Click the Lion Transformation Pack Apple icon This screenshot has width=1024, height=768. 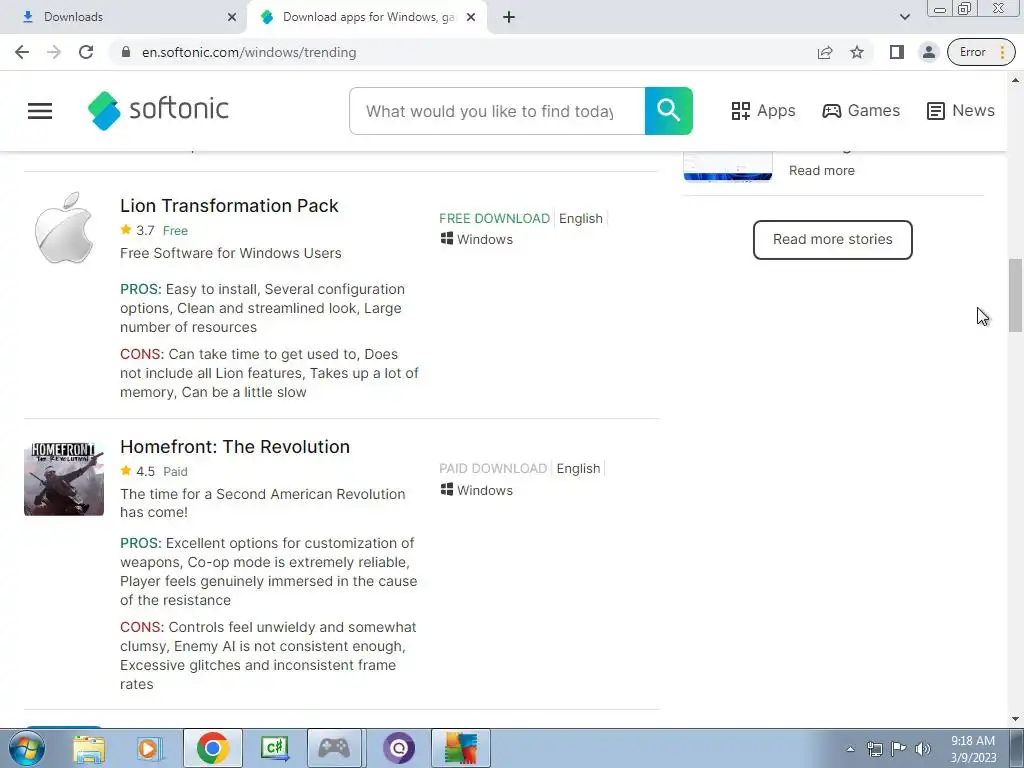click(x=63, y=228)
